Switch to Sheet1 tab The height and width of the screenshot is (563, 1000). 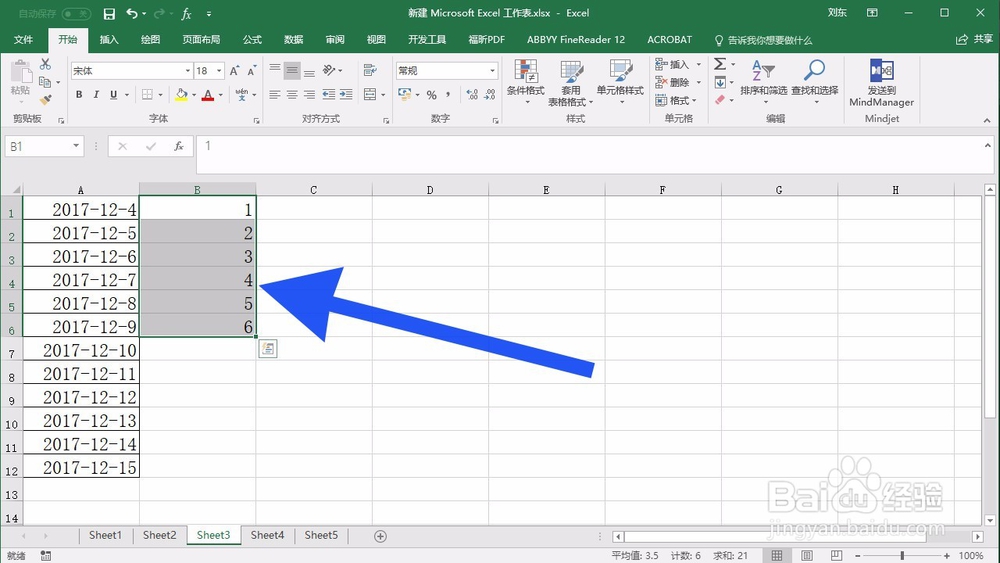pos(105,536)
